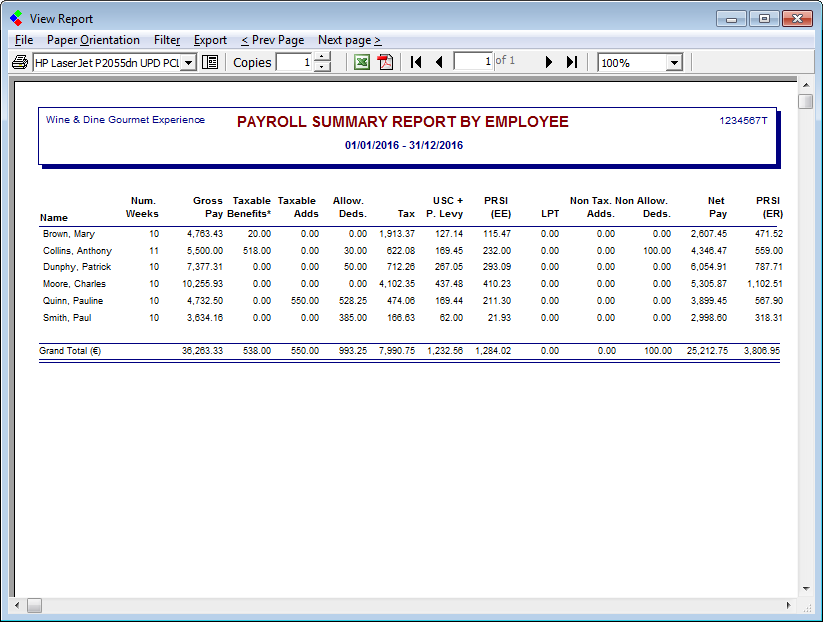Open the Filter menu
Image resolution: width=823 pixels, height=622 pixels.
click(x=167, y=40)
